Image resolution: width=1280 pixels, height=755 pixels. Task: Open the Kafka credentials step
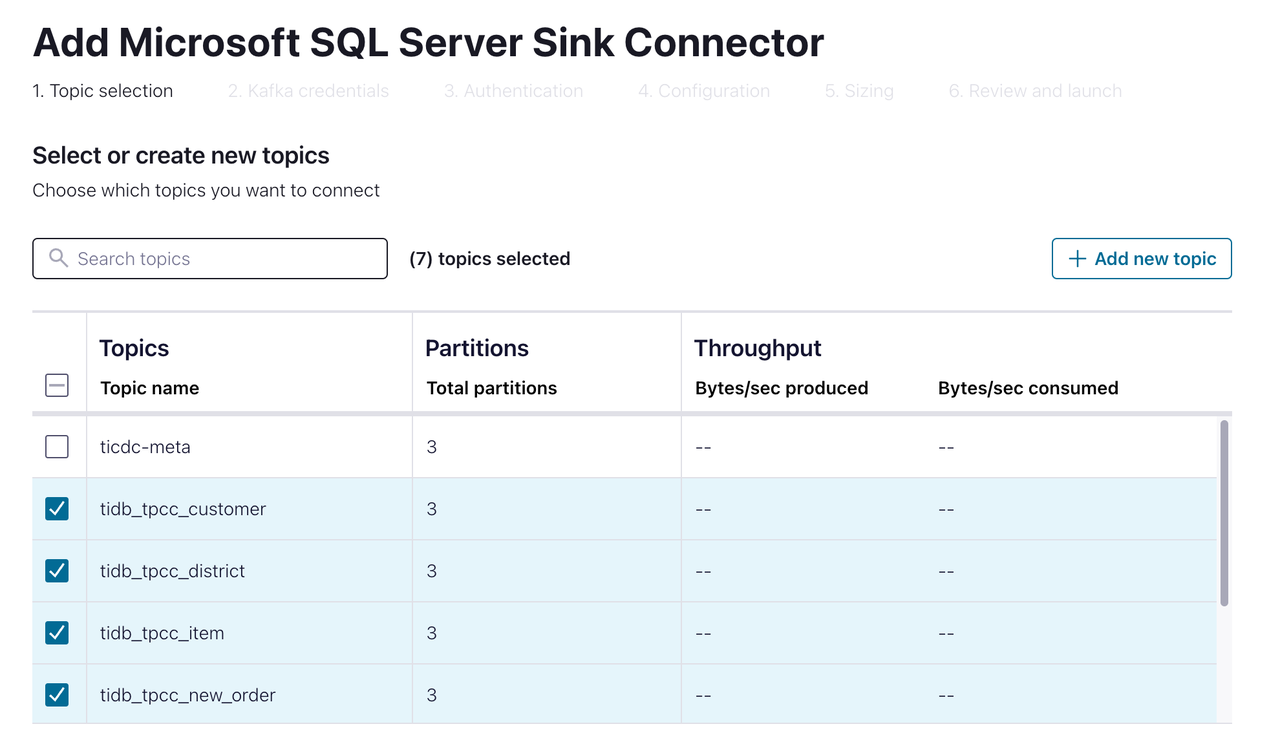tap(308, 91)
